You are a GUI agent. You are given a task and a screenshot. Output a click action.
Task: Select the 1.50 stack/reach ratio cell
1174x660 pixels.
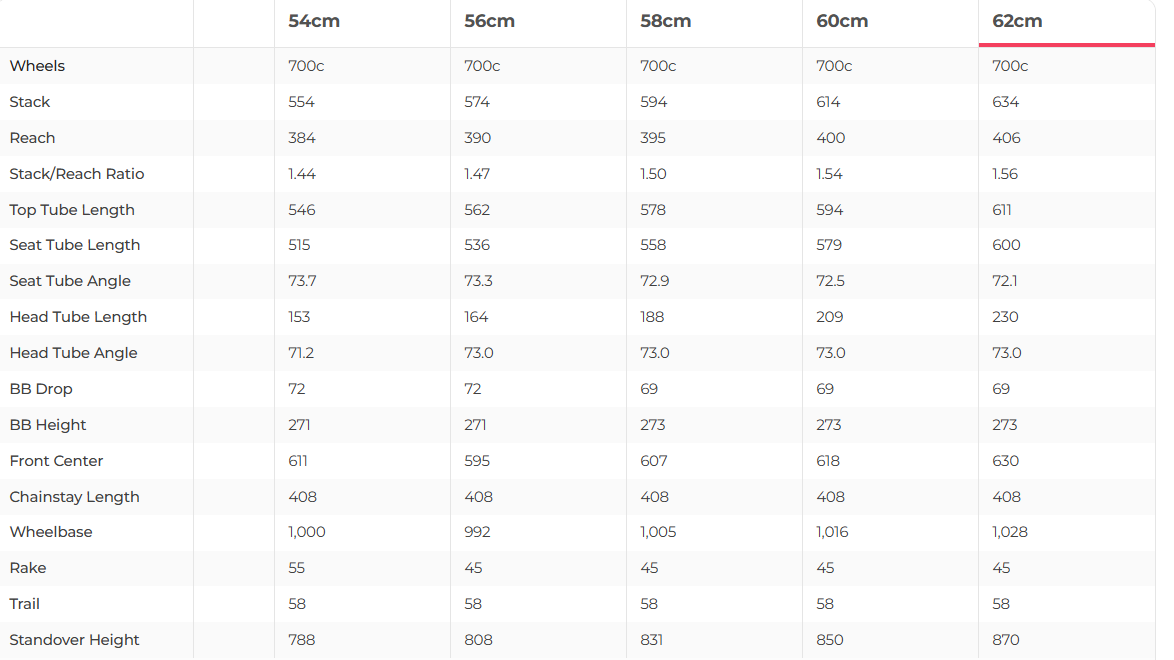653,174
